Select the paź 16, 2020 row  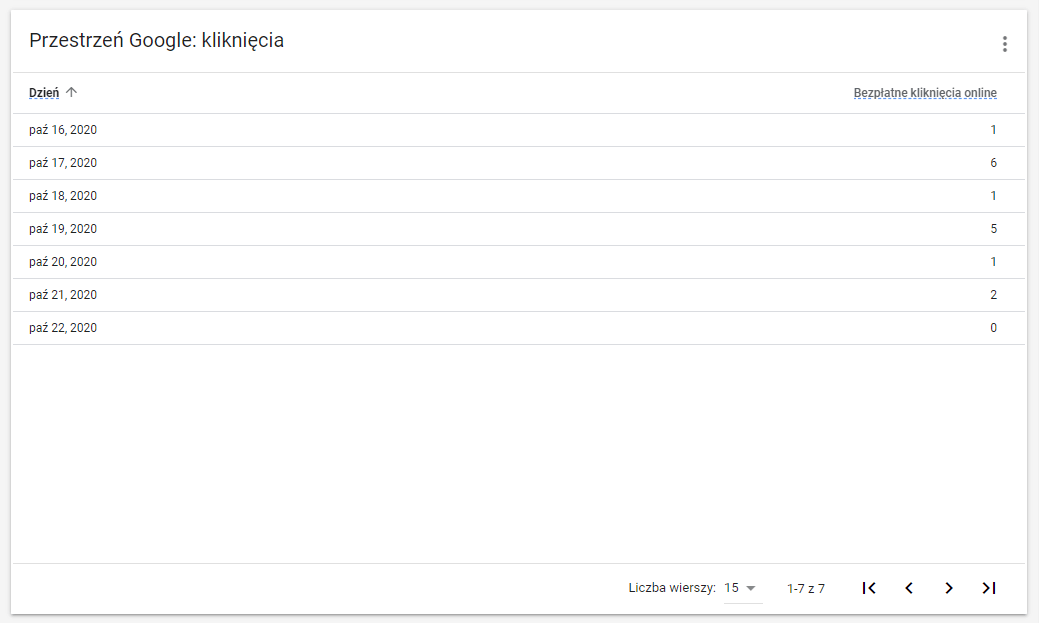tap(63, 130)
